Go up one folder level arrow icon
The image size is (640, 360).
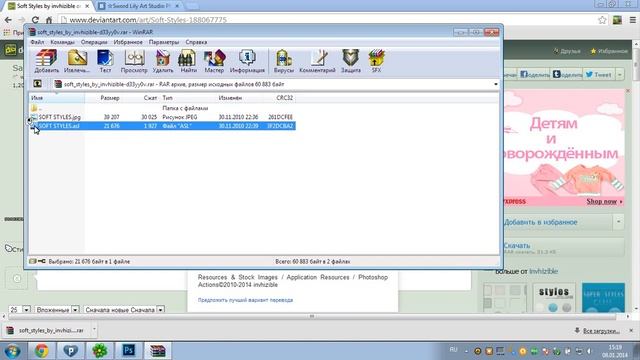(37, 84)
